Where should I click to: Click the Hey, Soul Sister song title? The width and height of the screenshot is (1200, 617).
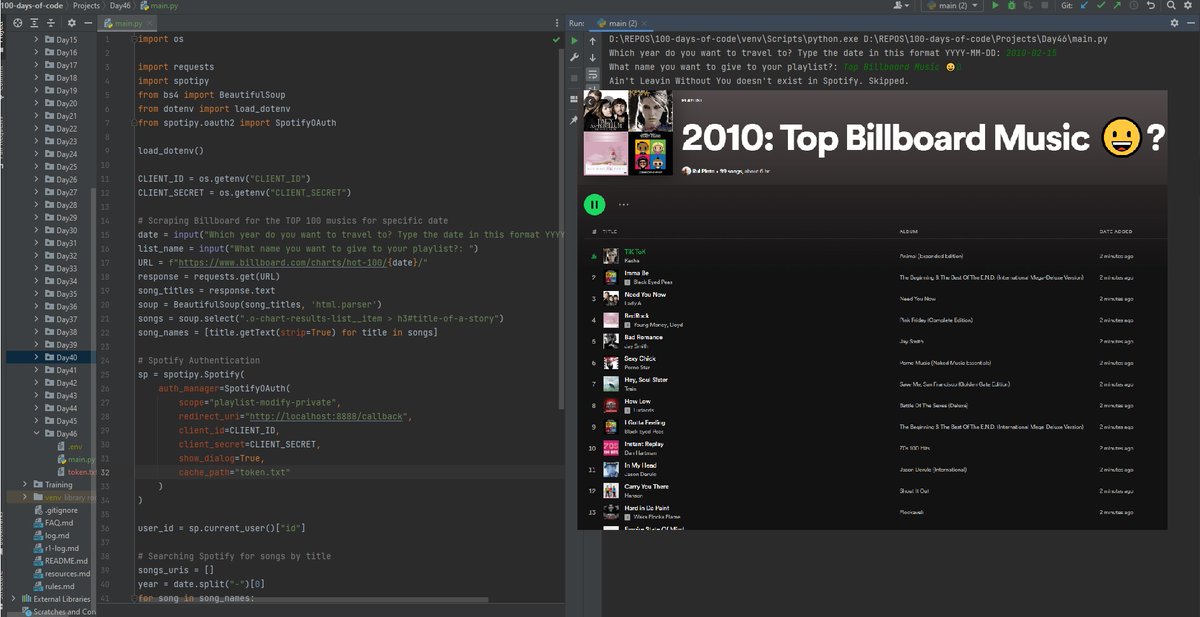[x=645, y=379]
